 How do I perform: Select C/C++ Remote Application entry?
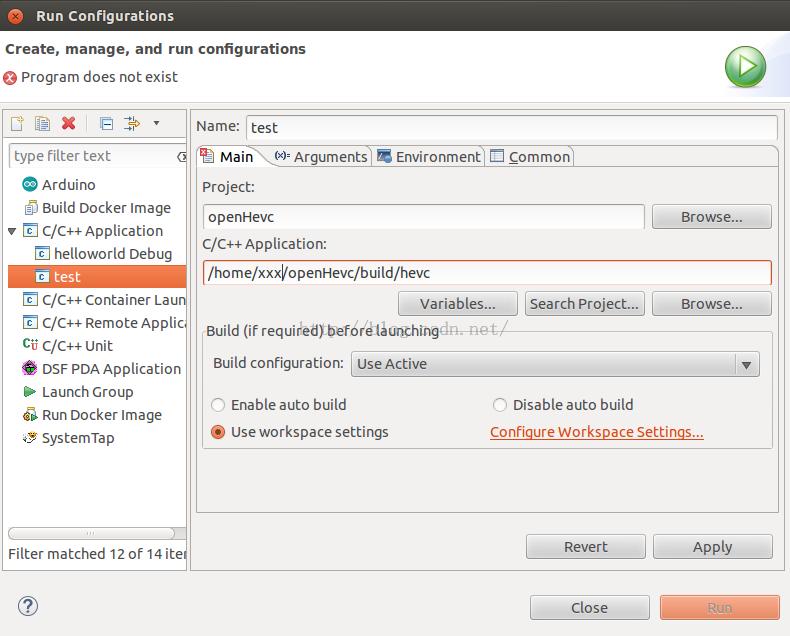pos(114,323)
